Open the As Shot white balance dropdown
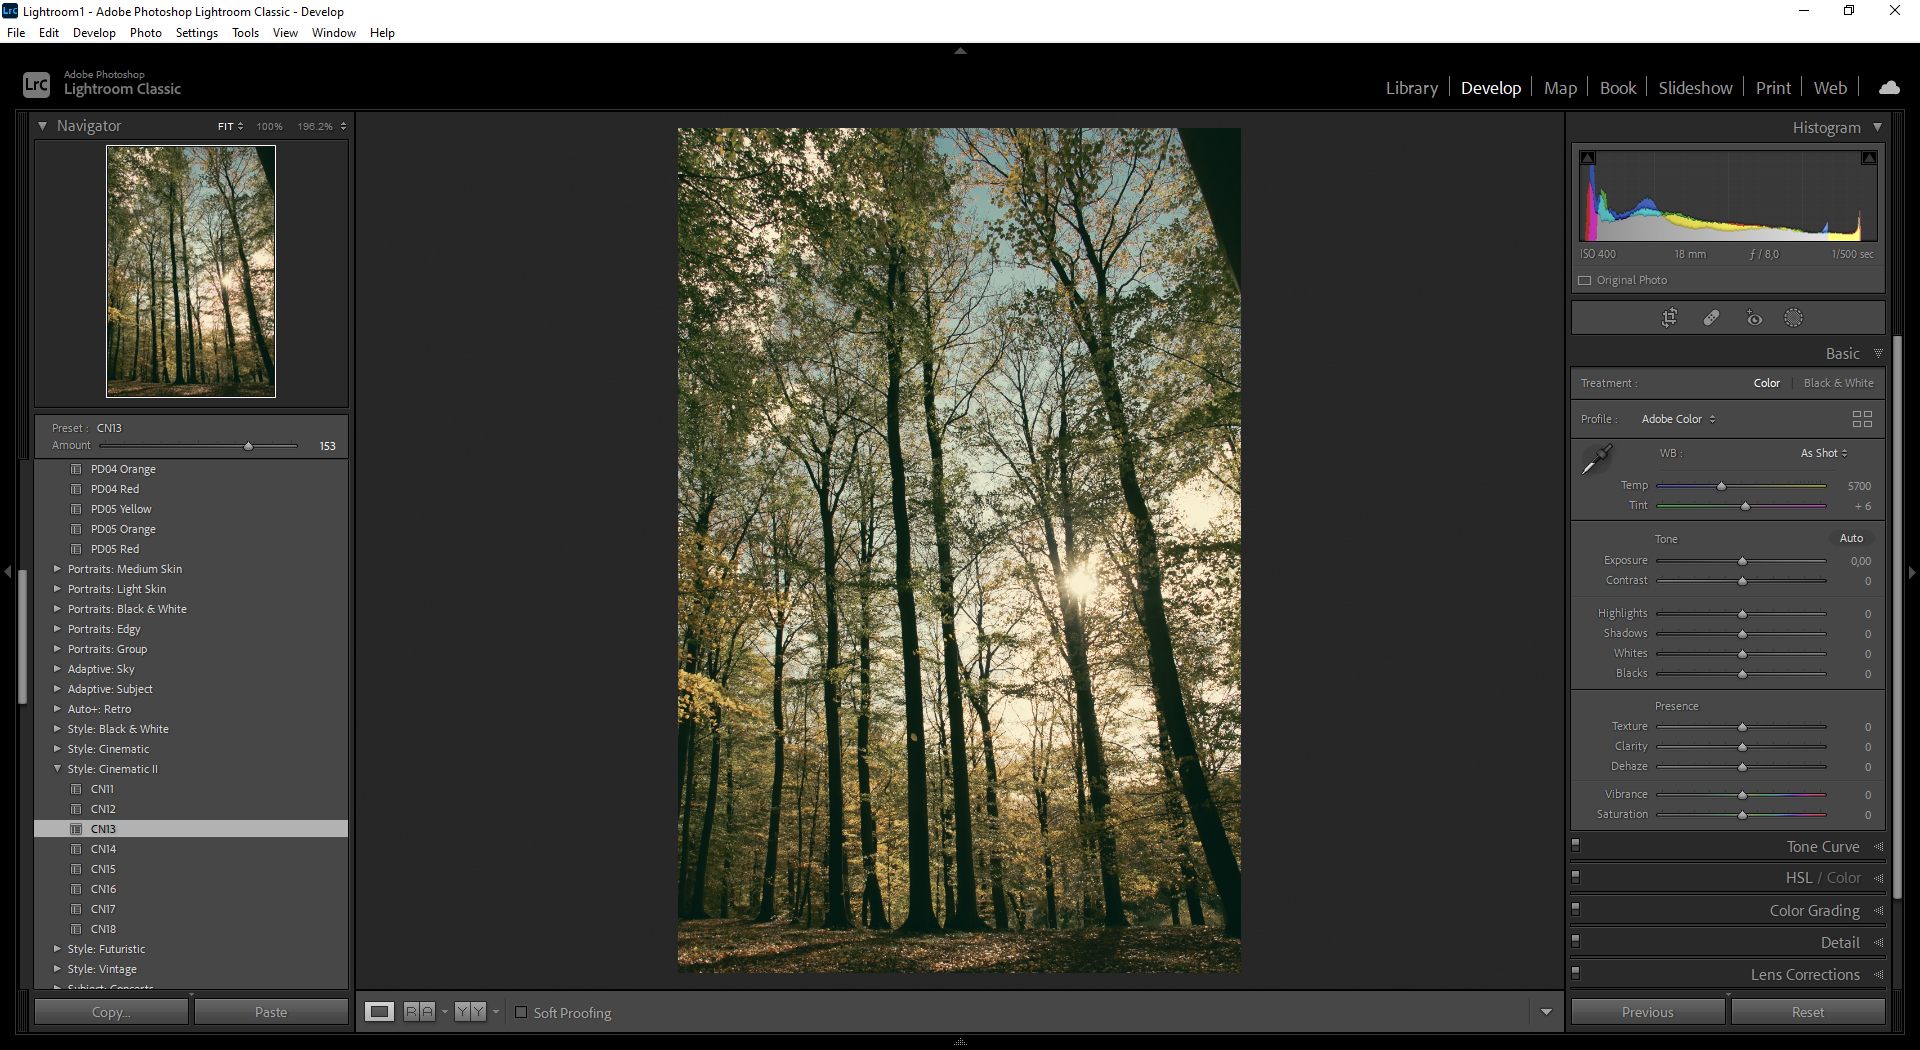This screenshot has height=1050, width=1920. (x=1822, y=453)
